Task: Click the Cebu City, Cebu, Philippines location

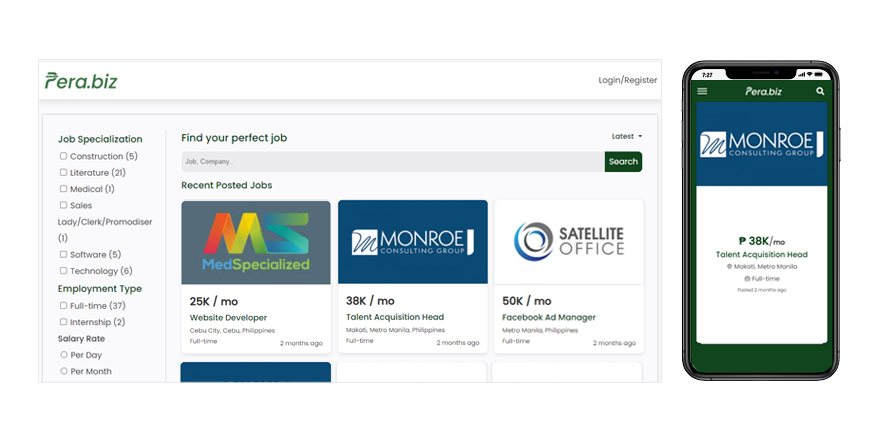Action: (x=232, y=330)
